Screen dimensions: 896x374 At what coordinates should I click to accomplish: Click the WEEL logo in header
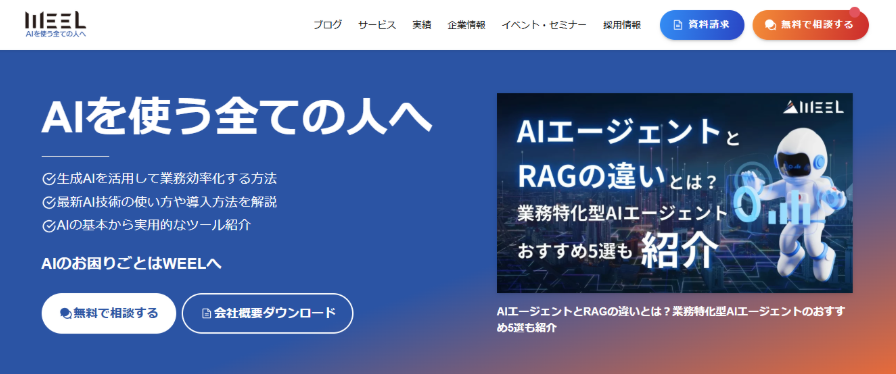pyautogui.click(x=55, y=25)
